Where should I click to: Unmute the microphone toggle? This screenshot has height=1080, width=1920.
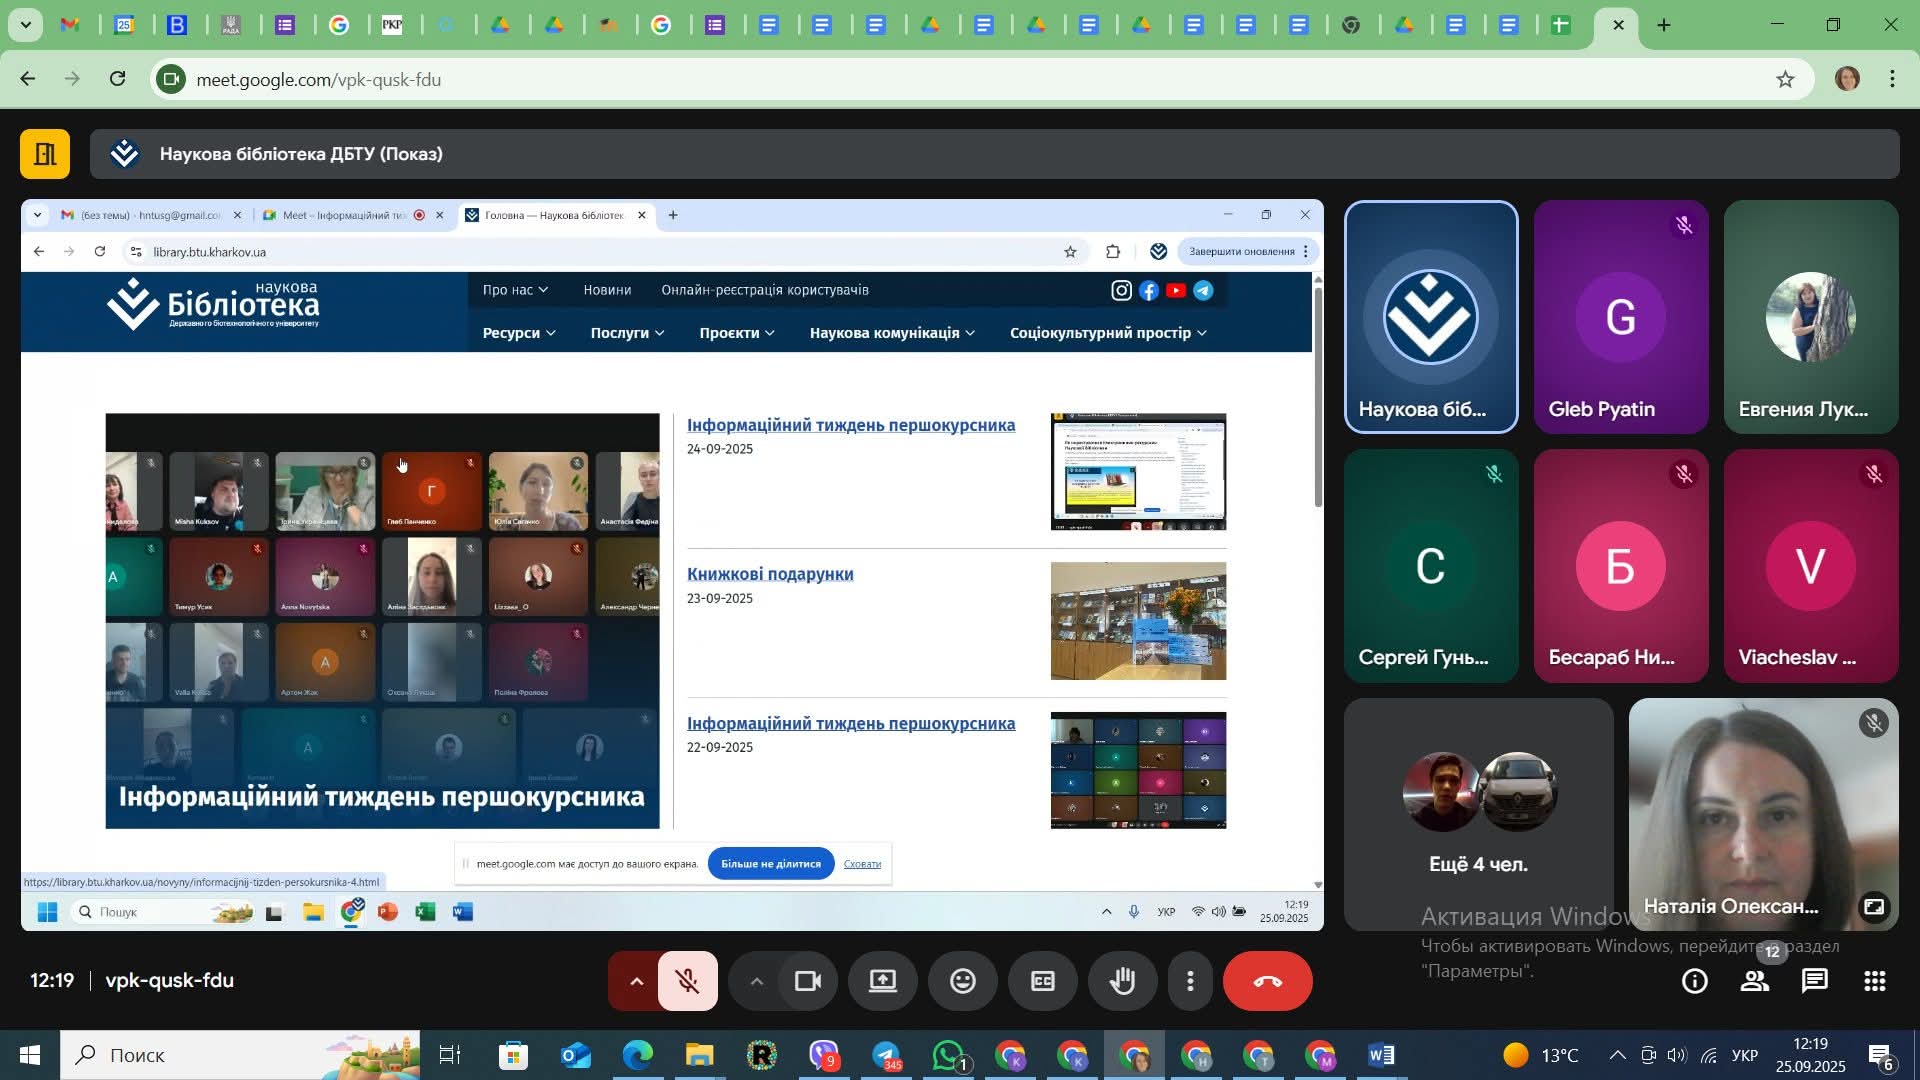[x=688, y=981]
